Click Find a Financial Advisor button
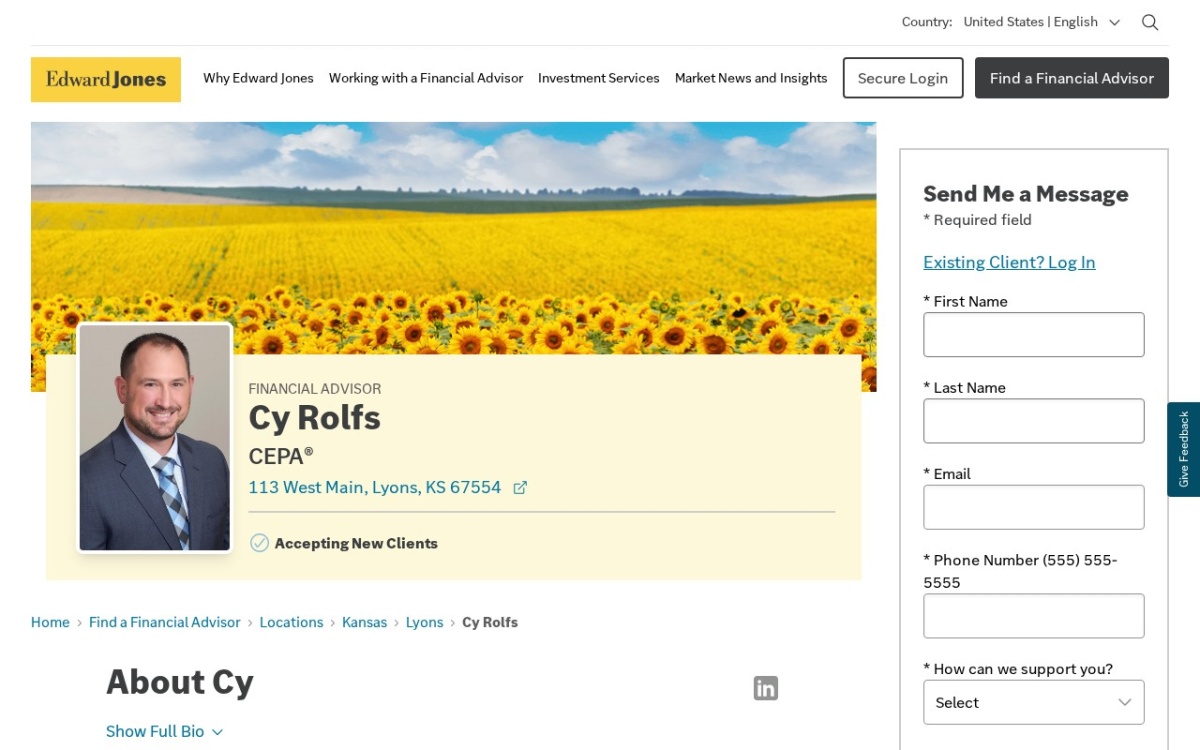The image size is (1200, 750). 1072,78
